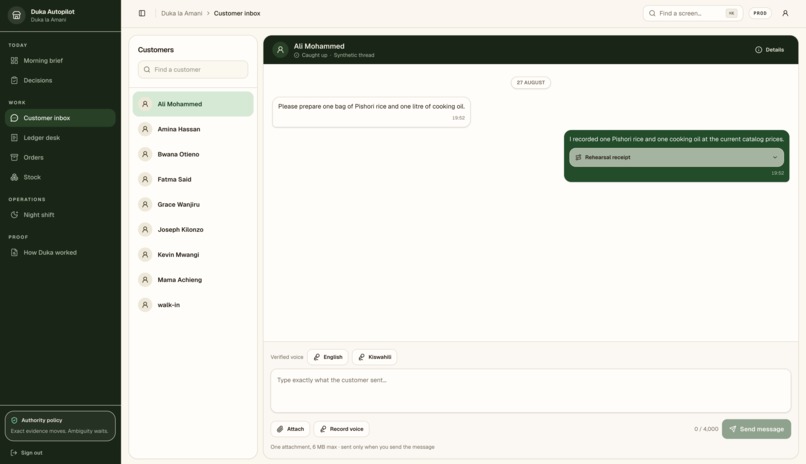Click the Decisions clipboard icon

point(14,80)
